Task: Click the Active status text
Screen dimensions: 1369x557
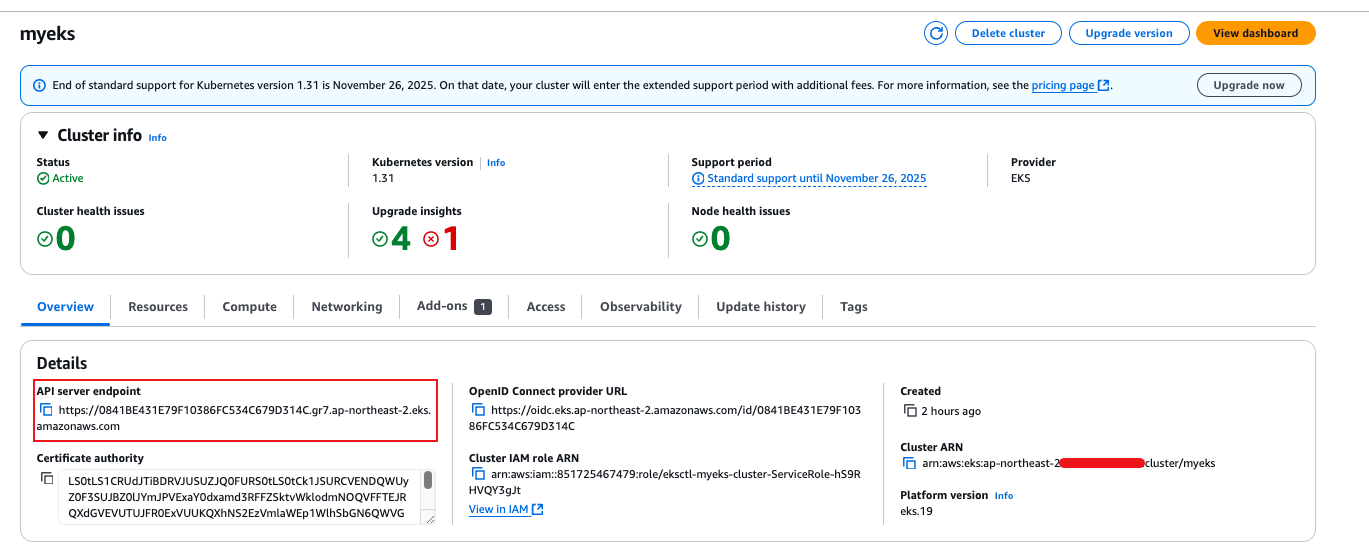Action: [68, 178]
